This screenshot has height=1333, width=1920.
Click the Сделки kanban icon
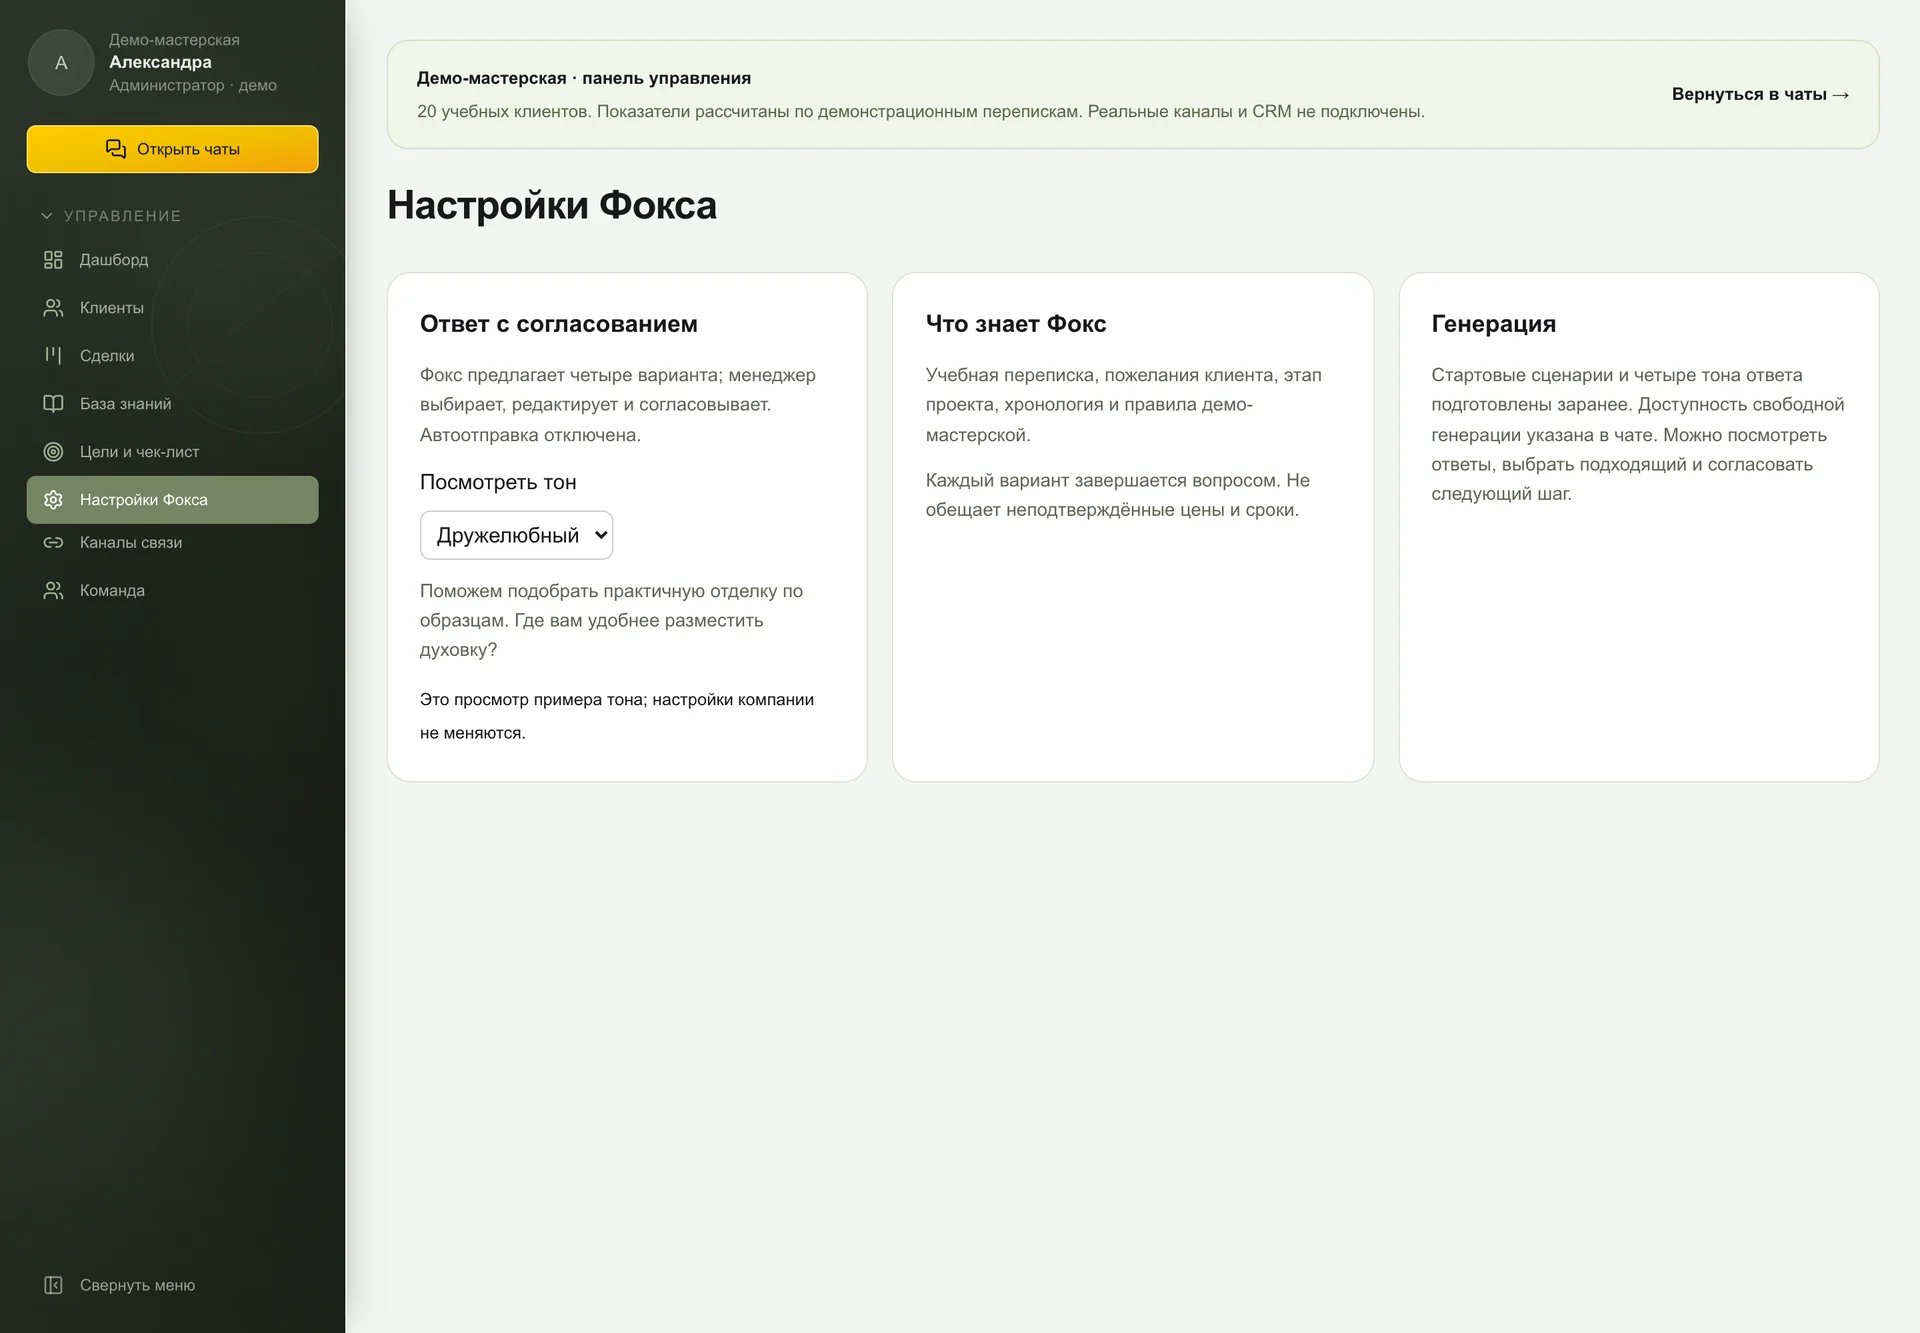point(53,356)
